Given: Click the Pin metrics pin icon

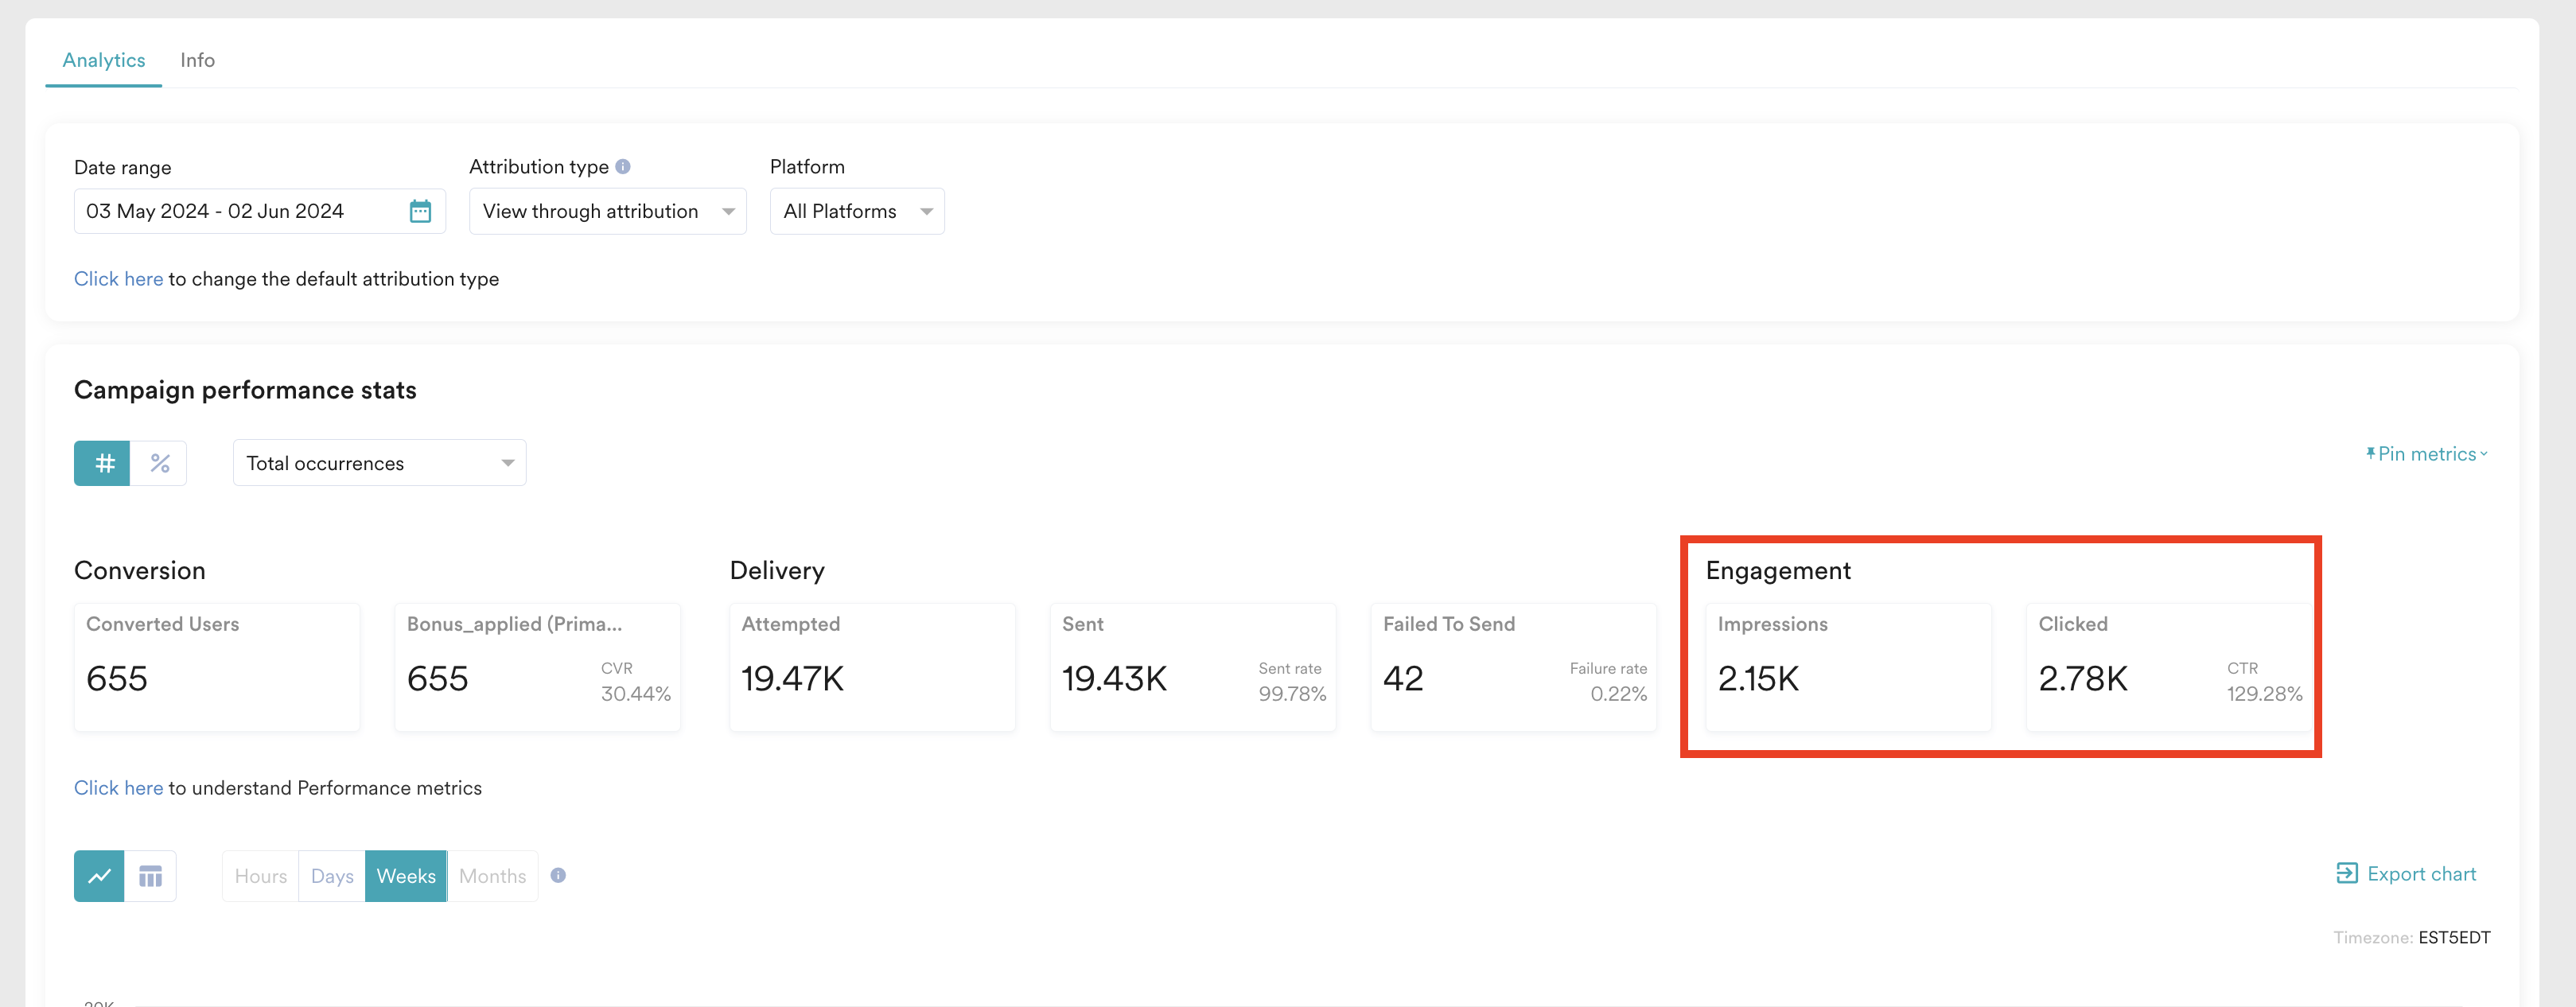Looking at the screenshot, I should coord(2370,453).
